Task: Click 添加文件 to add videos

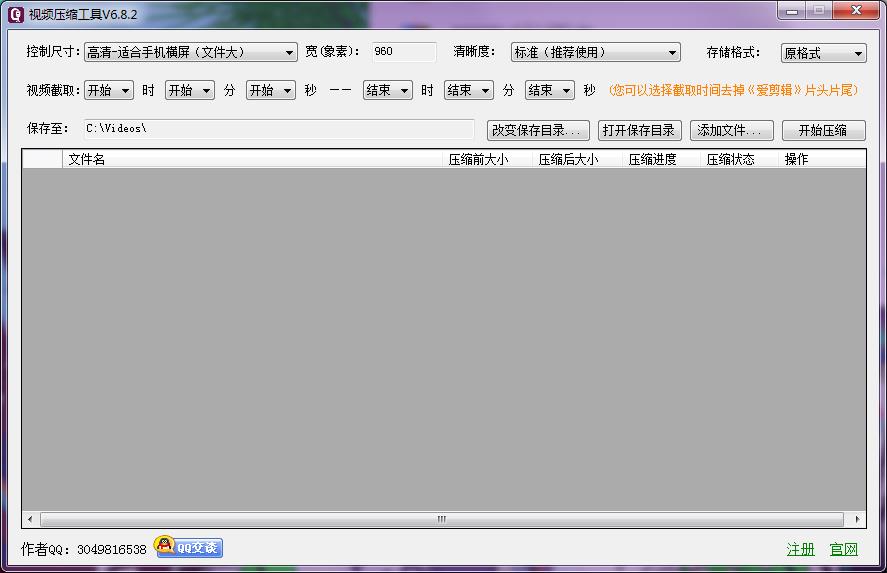Action: coord(731,130)
